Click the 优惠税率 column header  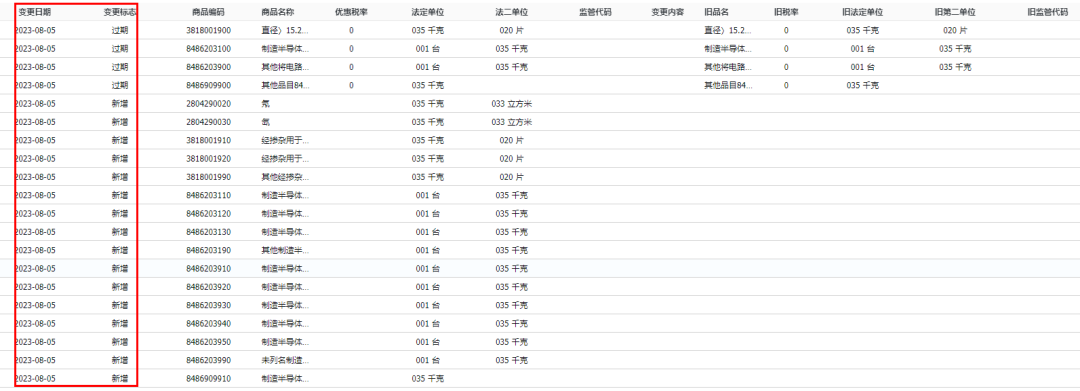point(351,12)
